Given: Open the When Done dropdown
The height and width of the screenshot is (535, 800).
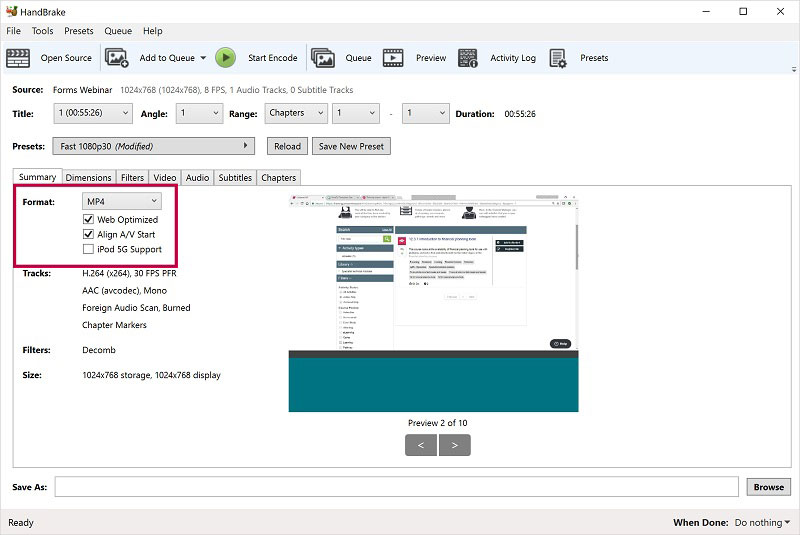Looking at the screenshot, I should tap(762, 523).
